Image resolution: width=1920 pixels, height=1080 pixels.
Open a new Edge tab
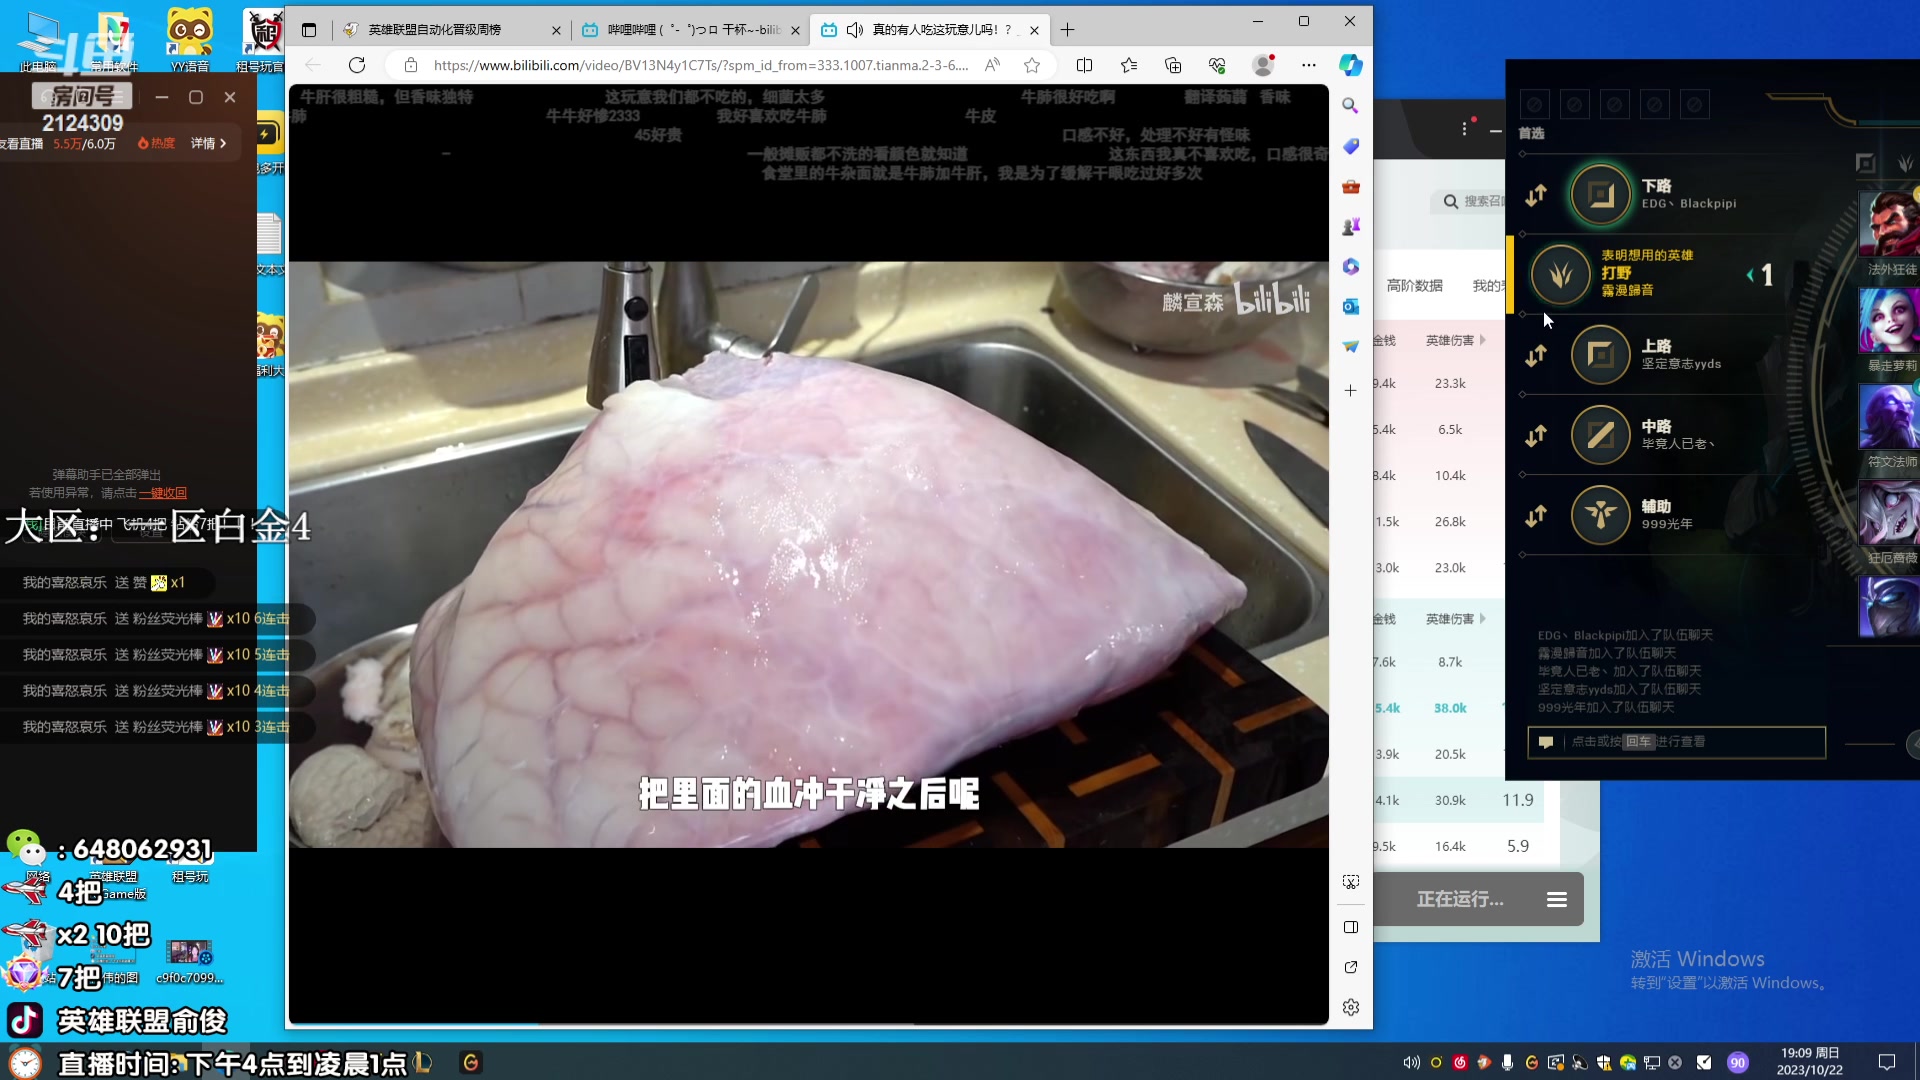pos(1067,30)
